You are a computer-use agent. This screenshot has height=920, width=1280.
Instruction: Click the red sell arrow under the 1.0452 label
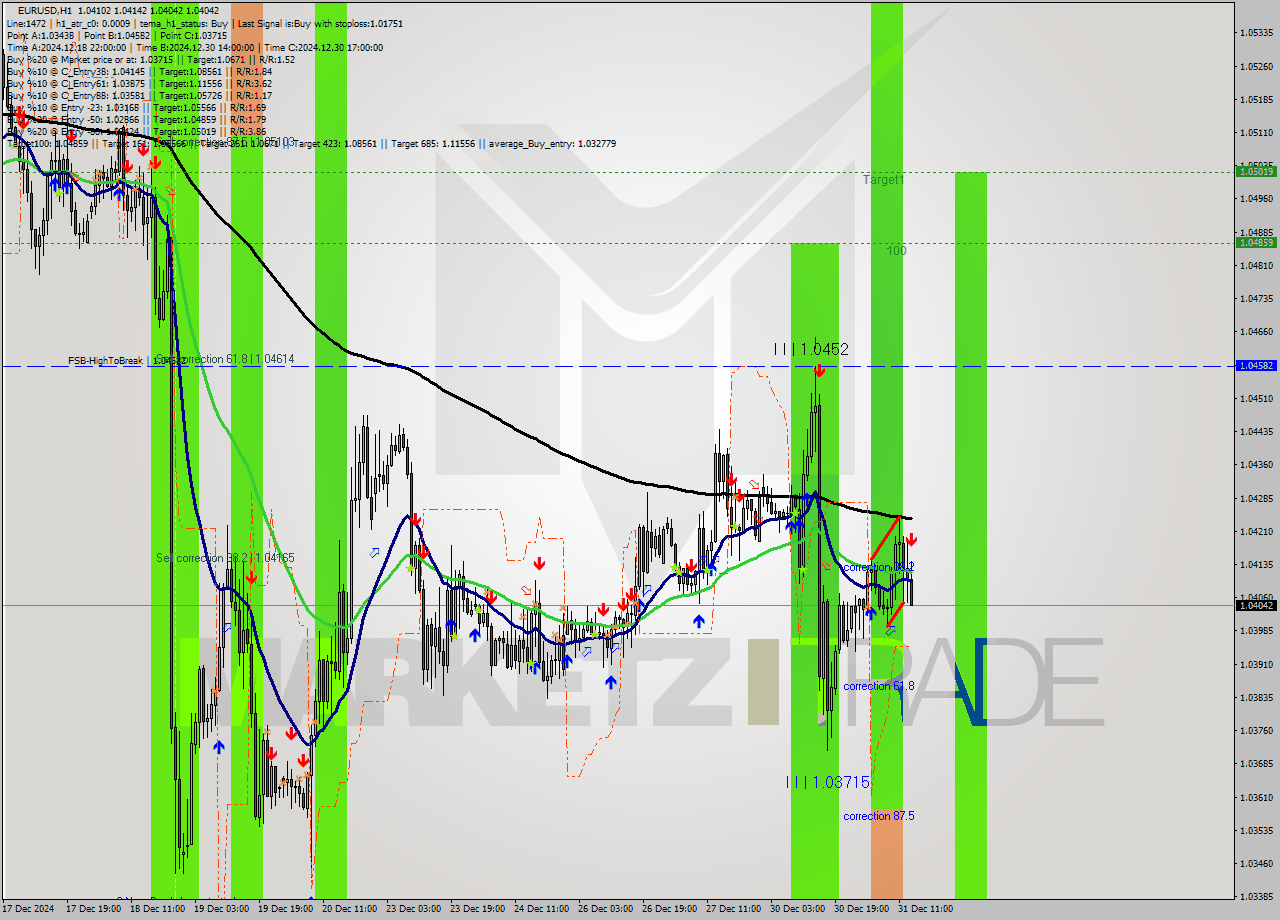click(819, 371)
